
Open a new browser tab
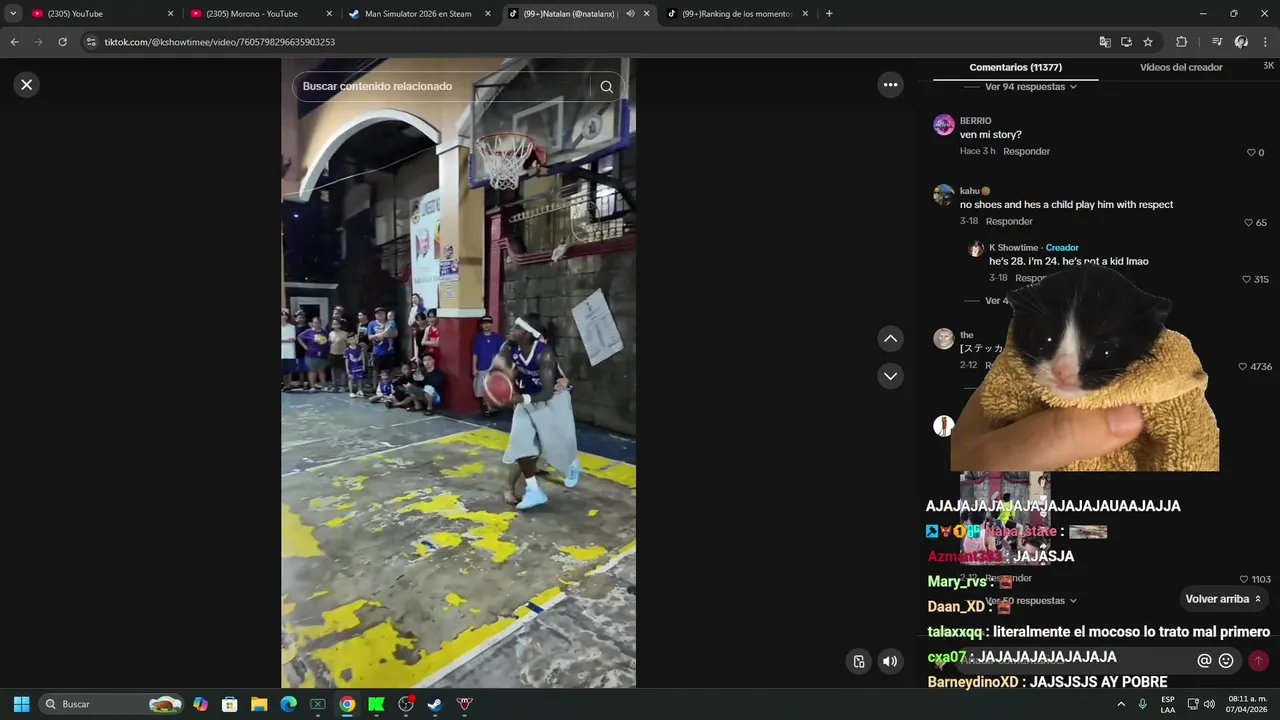829,14
